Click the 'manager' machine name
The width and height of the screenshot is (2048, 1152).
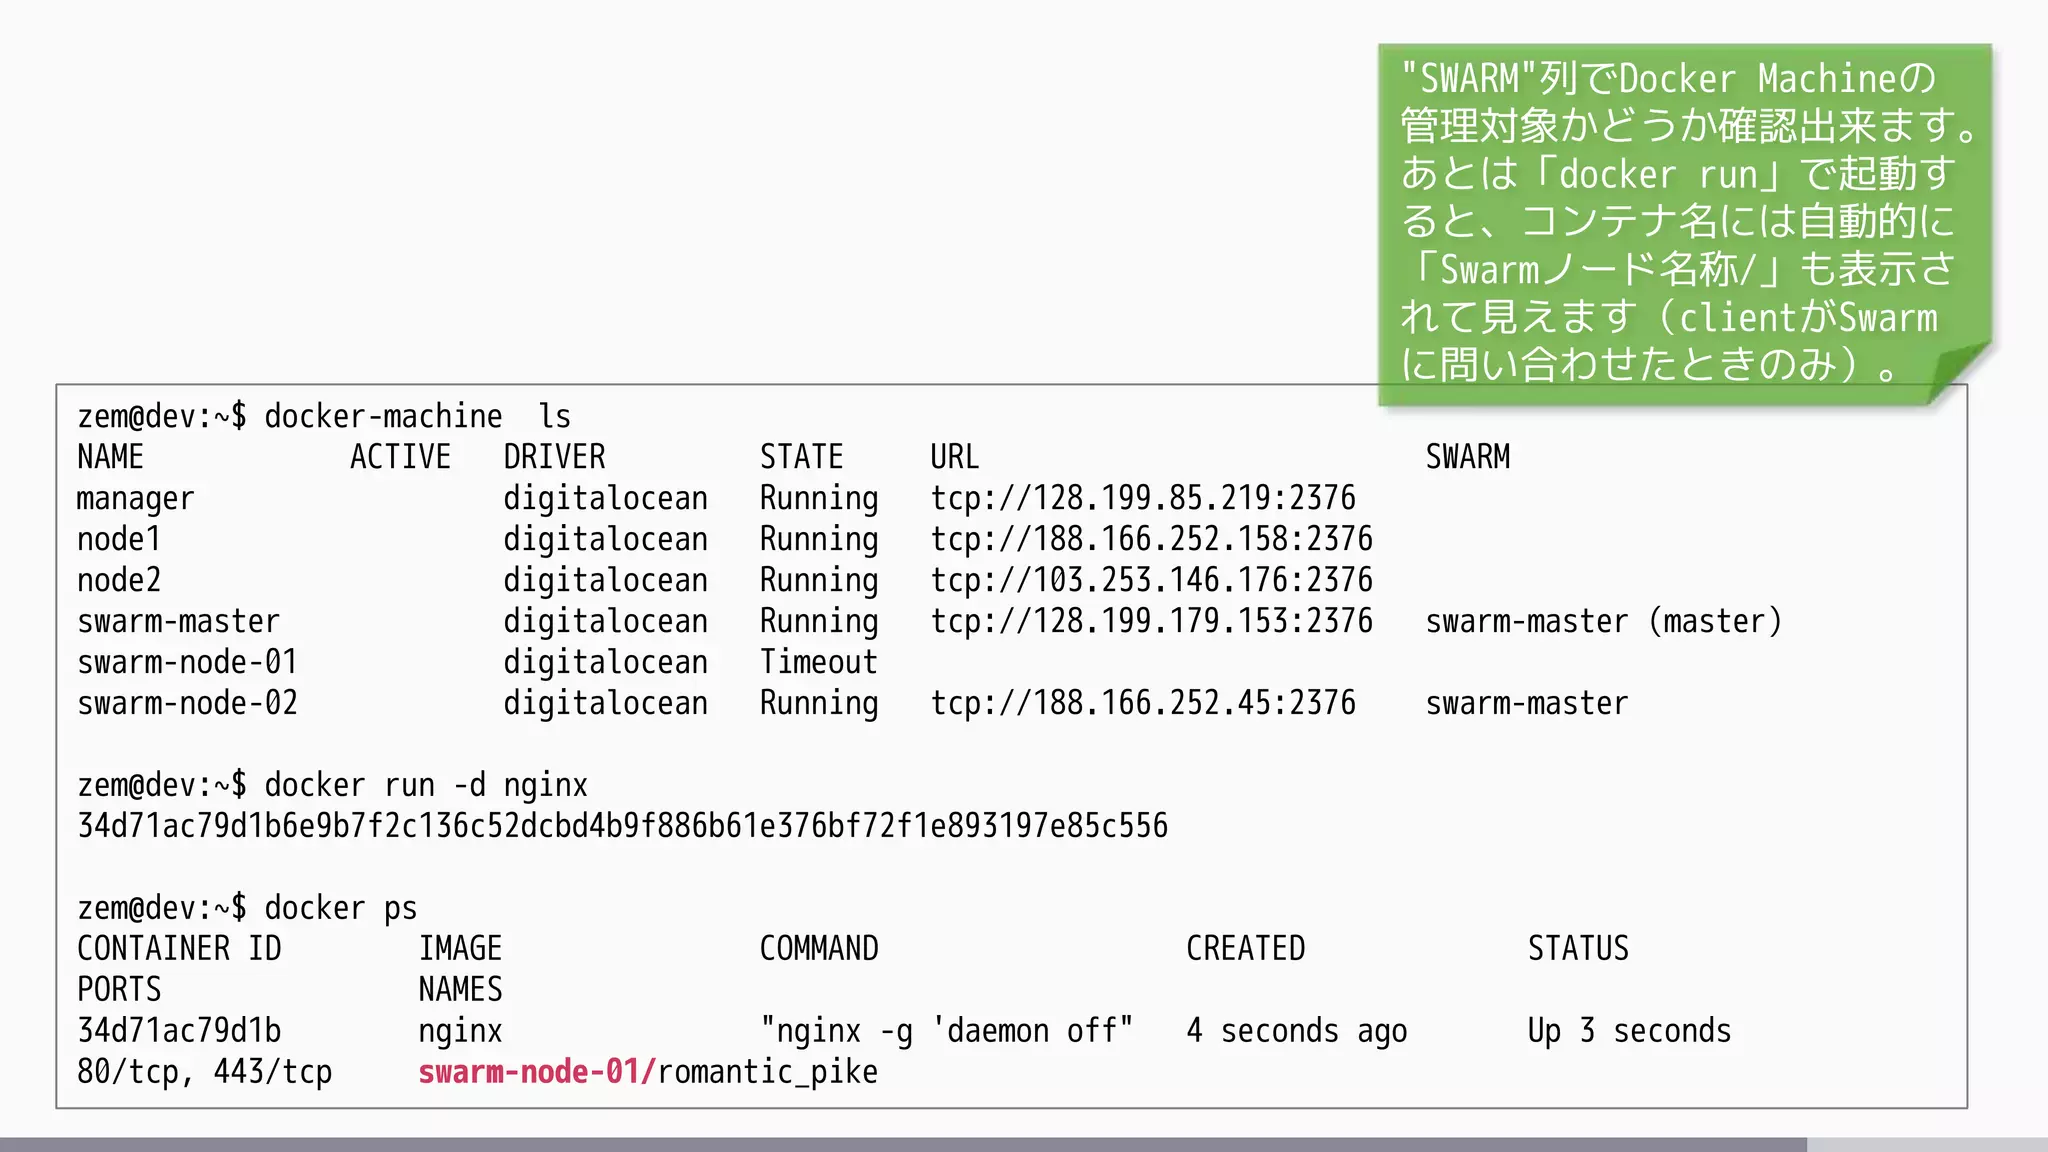(135, 499)
